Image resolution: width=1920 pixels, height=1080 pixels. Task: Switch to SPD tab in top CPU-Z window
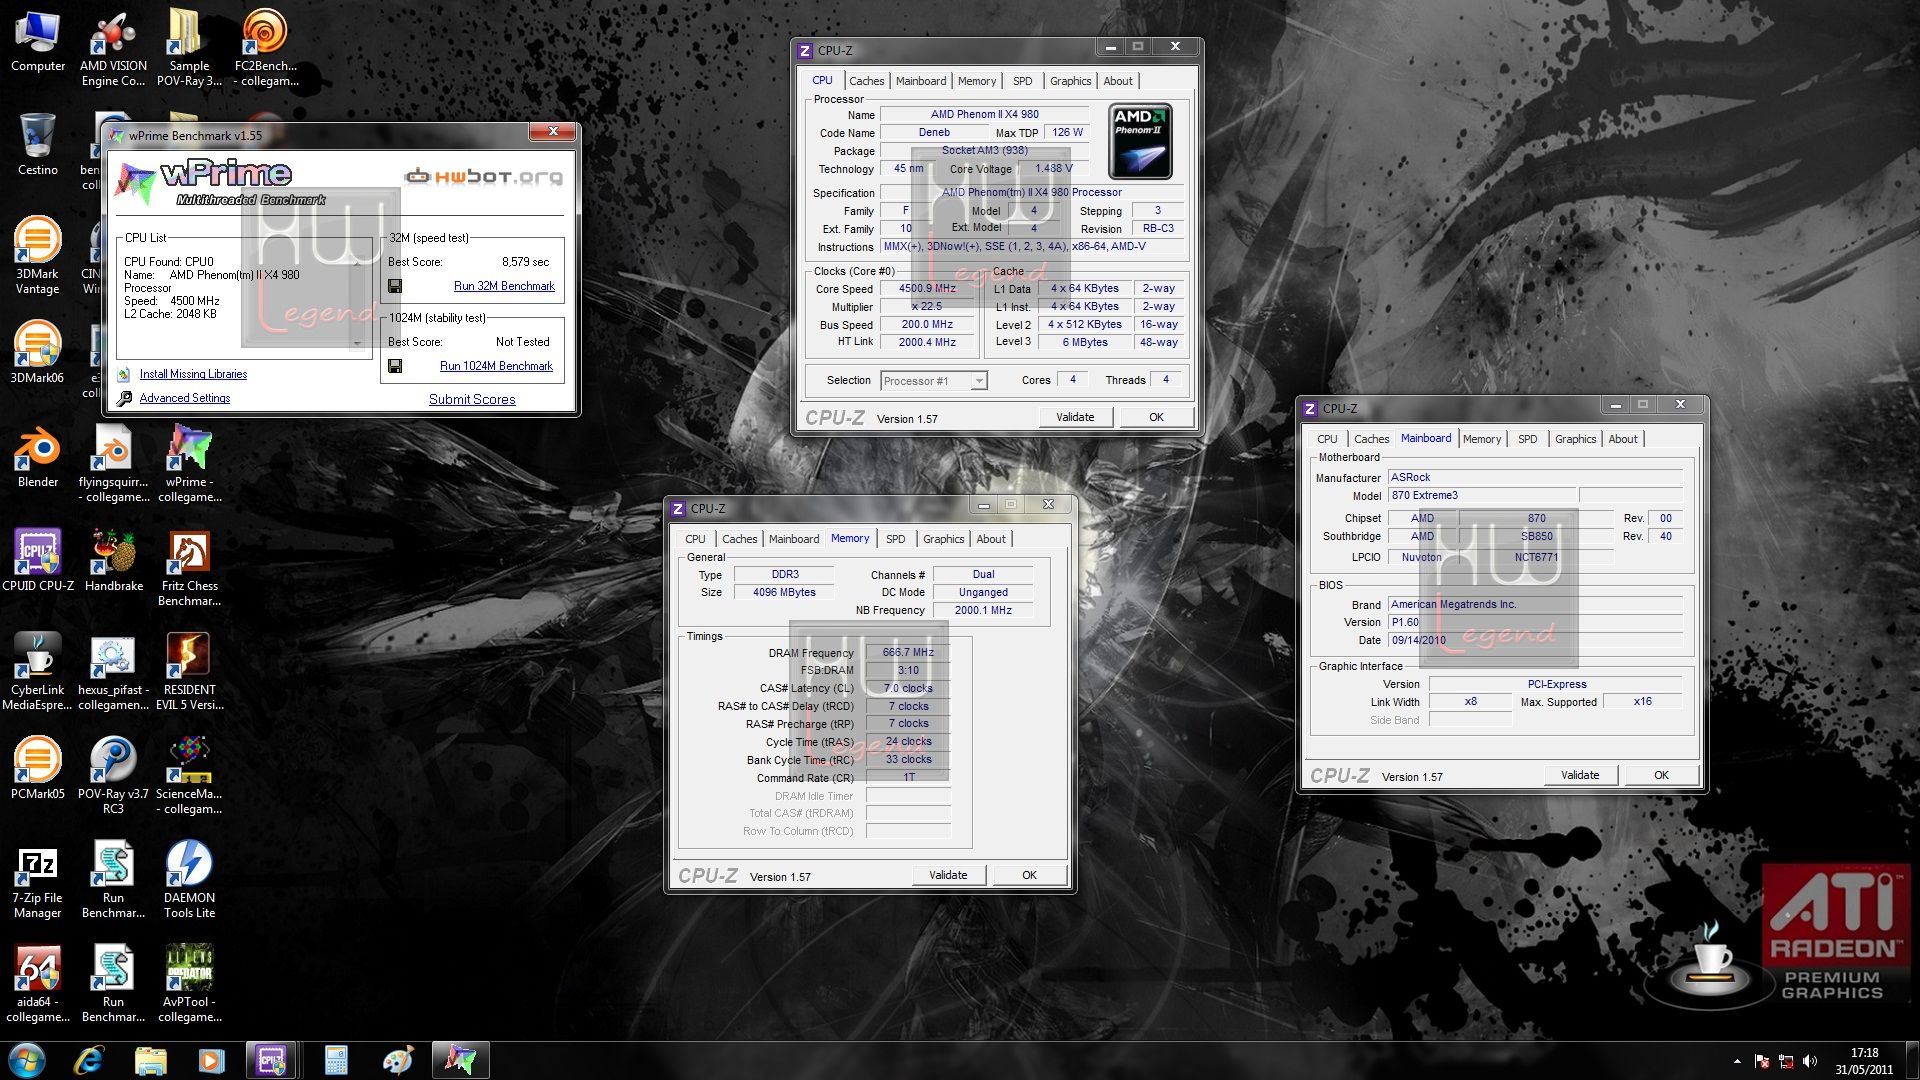coord(1022,81)
